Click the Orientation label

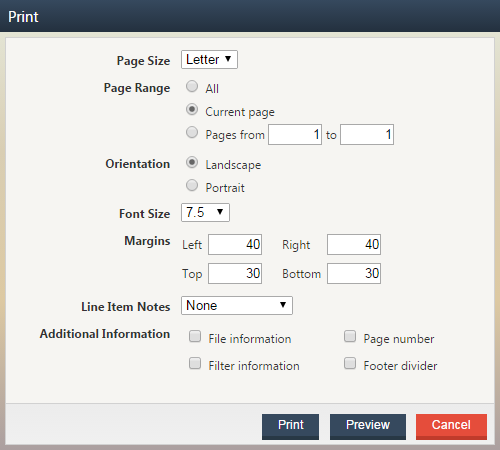[138, 164]
